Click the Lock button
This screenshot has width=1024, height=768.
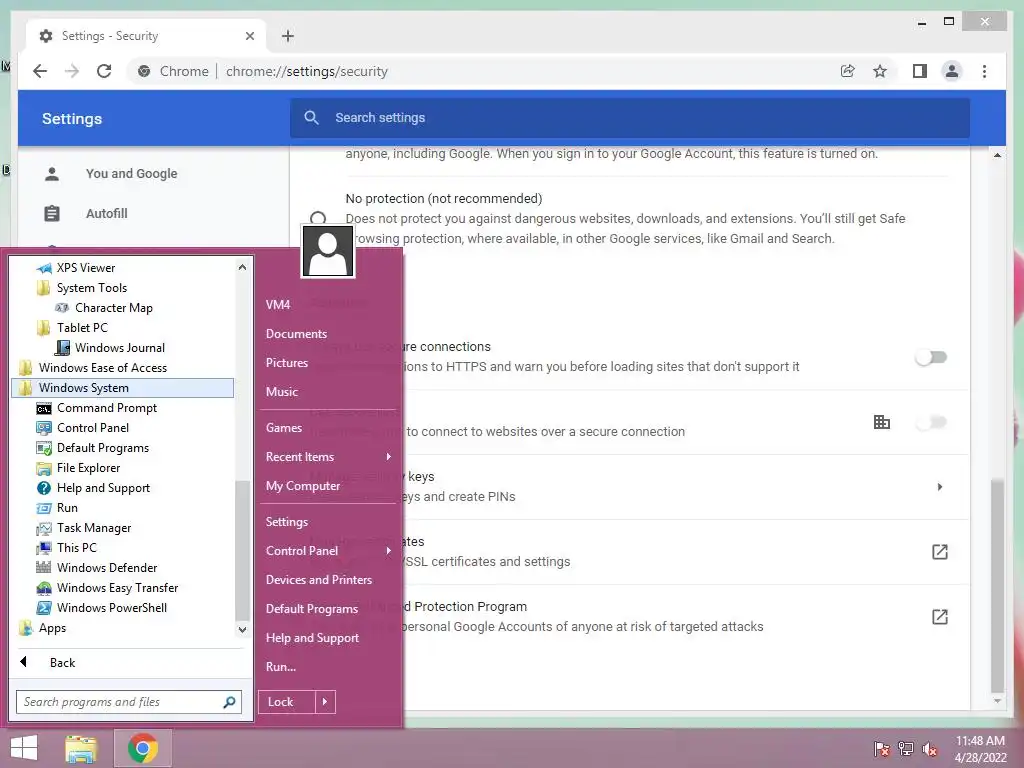point(287,702)
